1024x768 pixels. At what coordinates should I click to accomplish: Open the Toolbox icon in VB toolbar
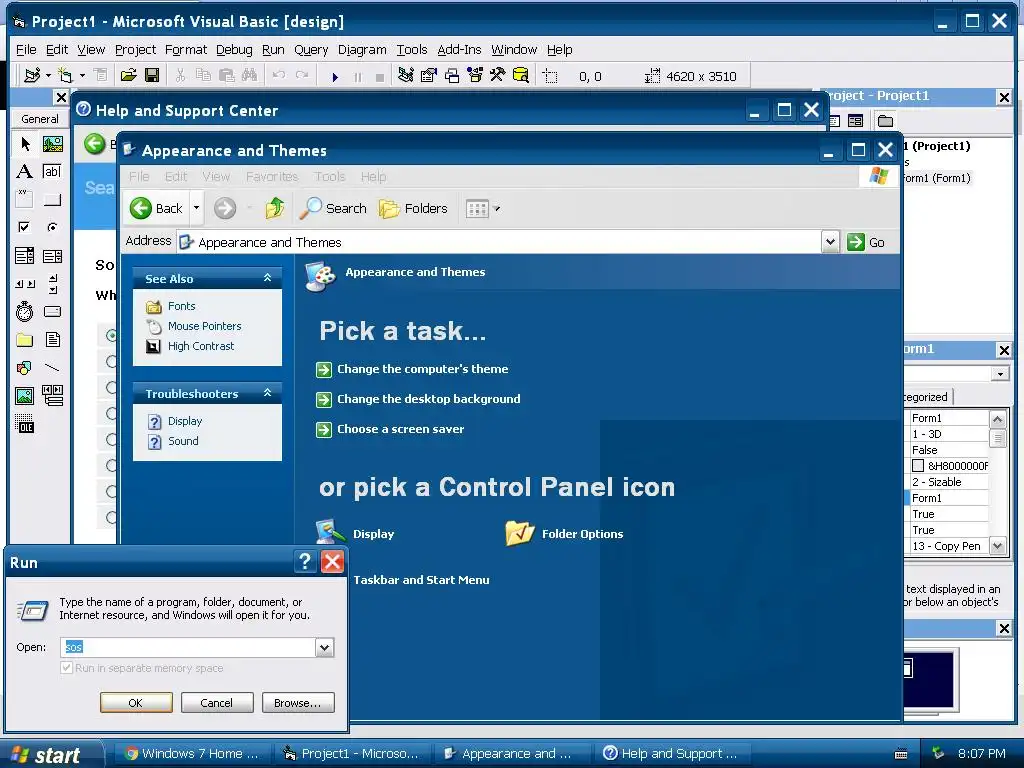pos(498,76)
